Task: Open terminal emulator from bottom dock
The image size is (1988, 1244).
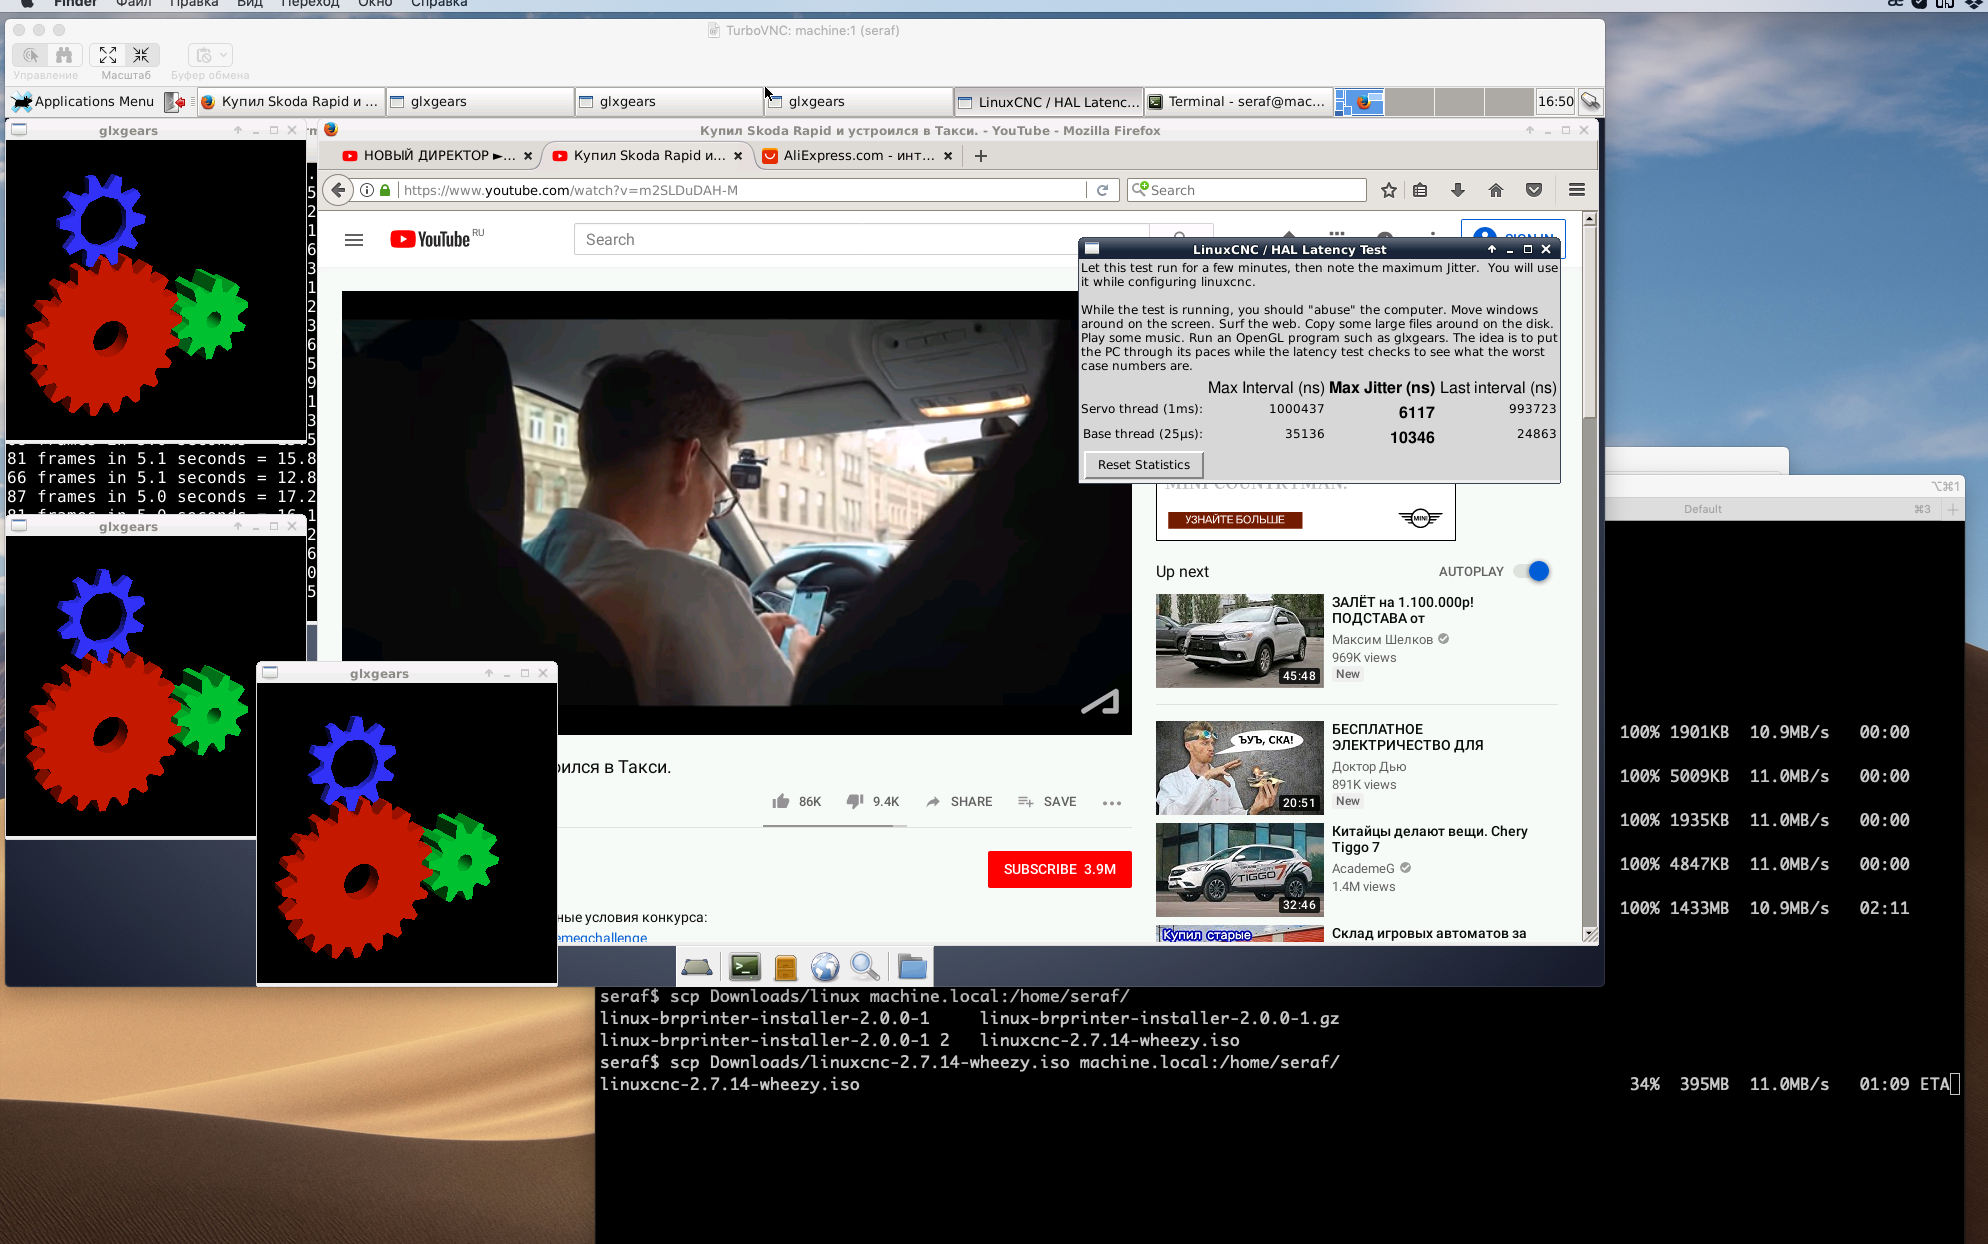Action: point(745,966)
